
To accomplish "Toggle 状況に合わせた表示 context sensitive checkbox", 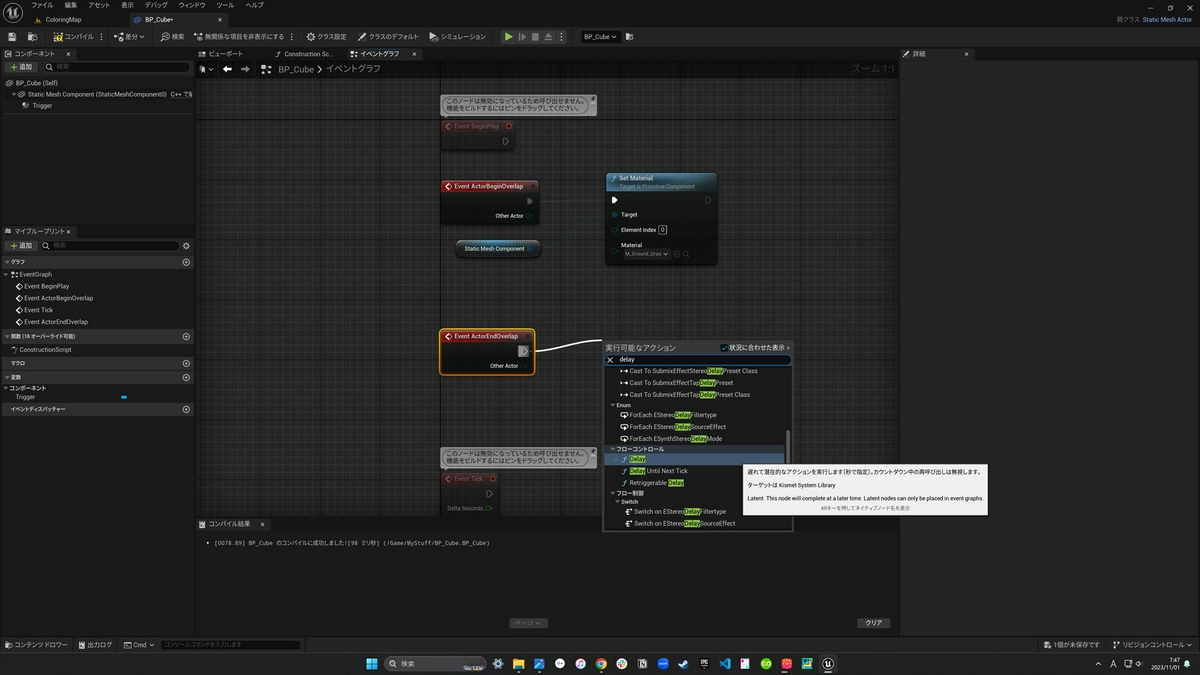I will click(x=725, y=348).
